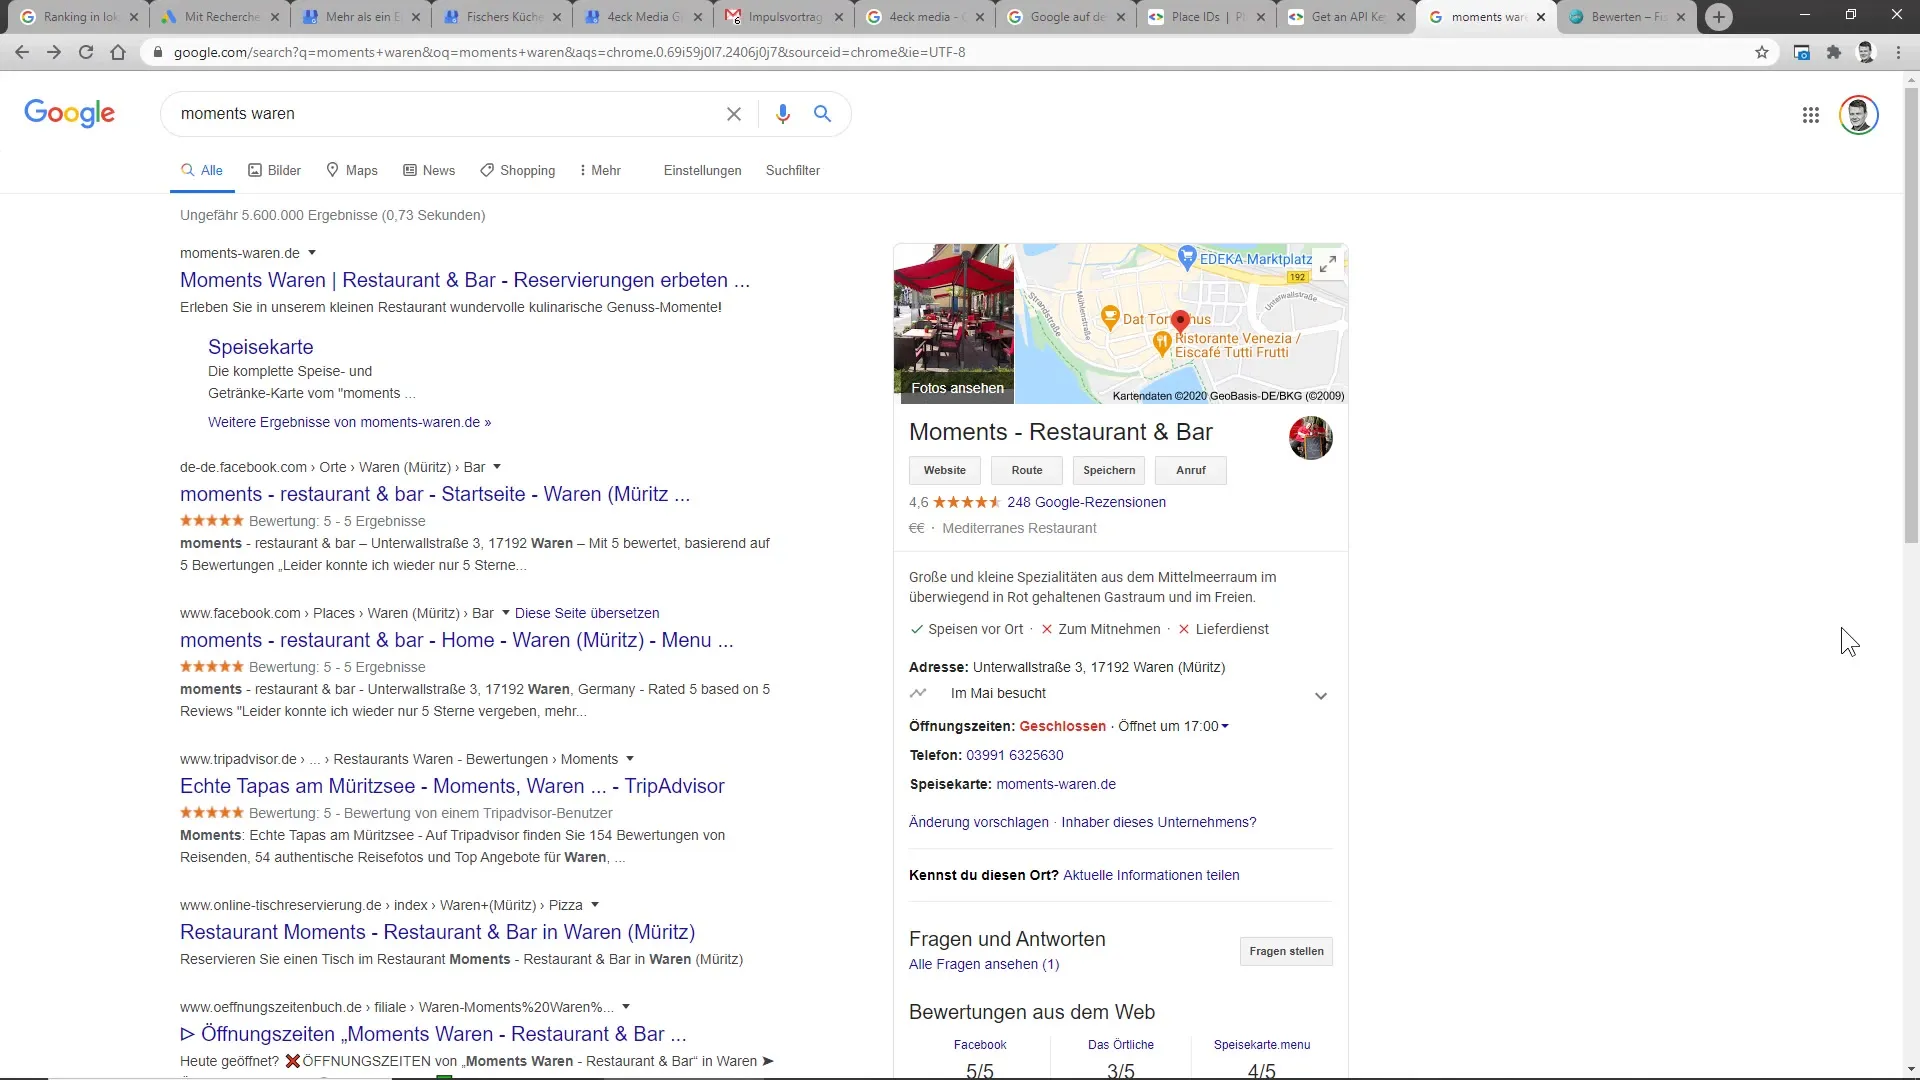Switch to the Shopping search tab
Image resolution: width=1920 pixels, height=1080 pixels.
(518, 171)
